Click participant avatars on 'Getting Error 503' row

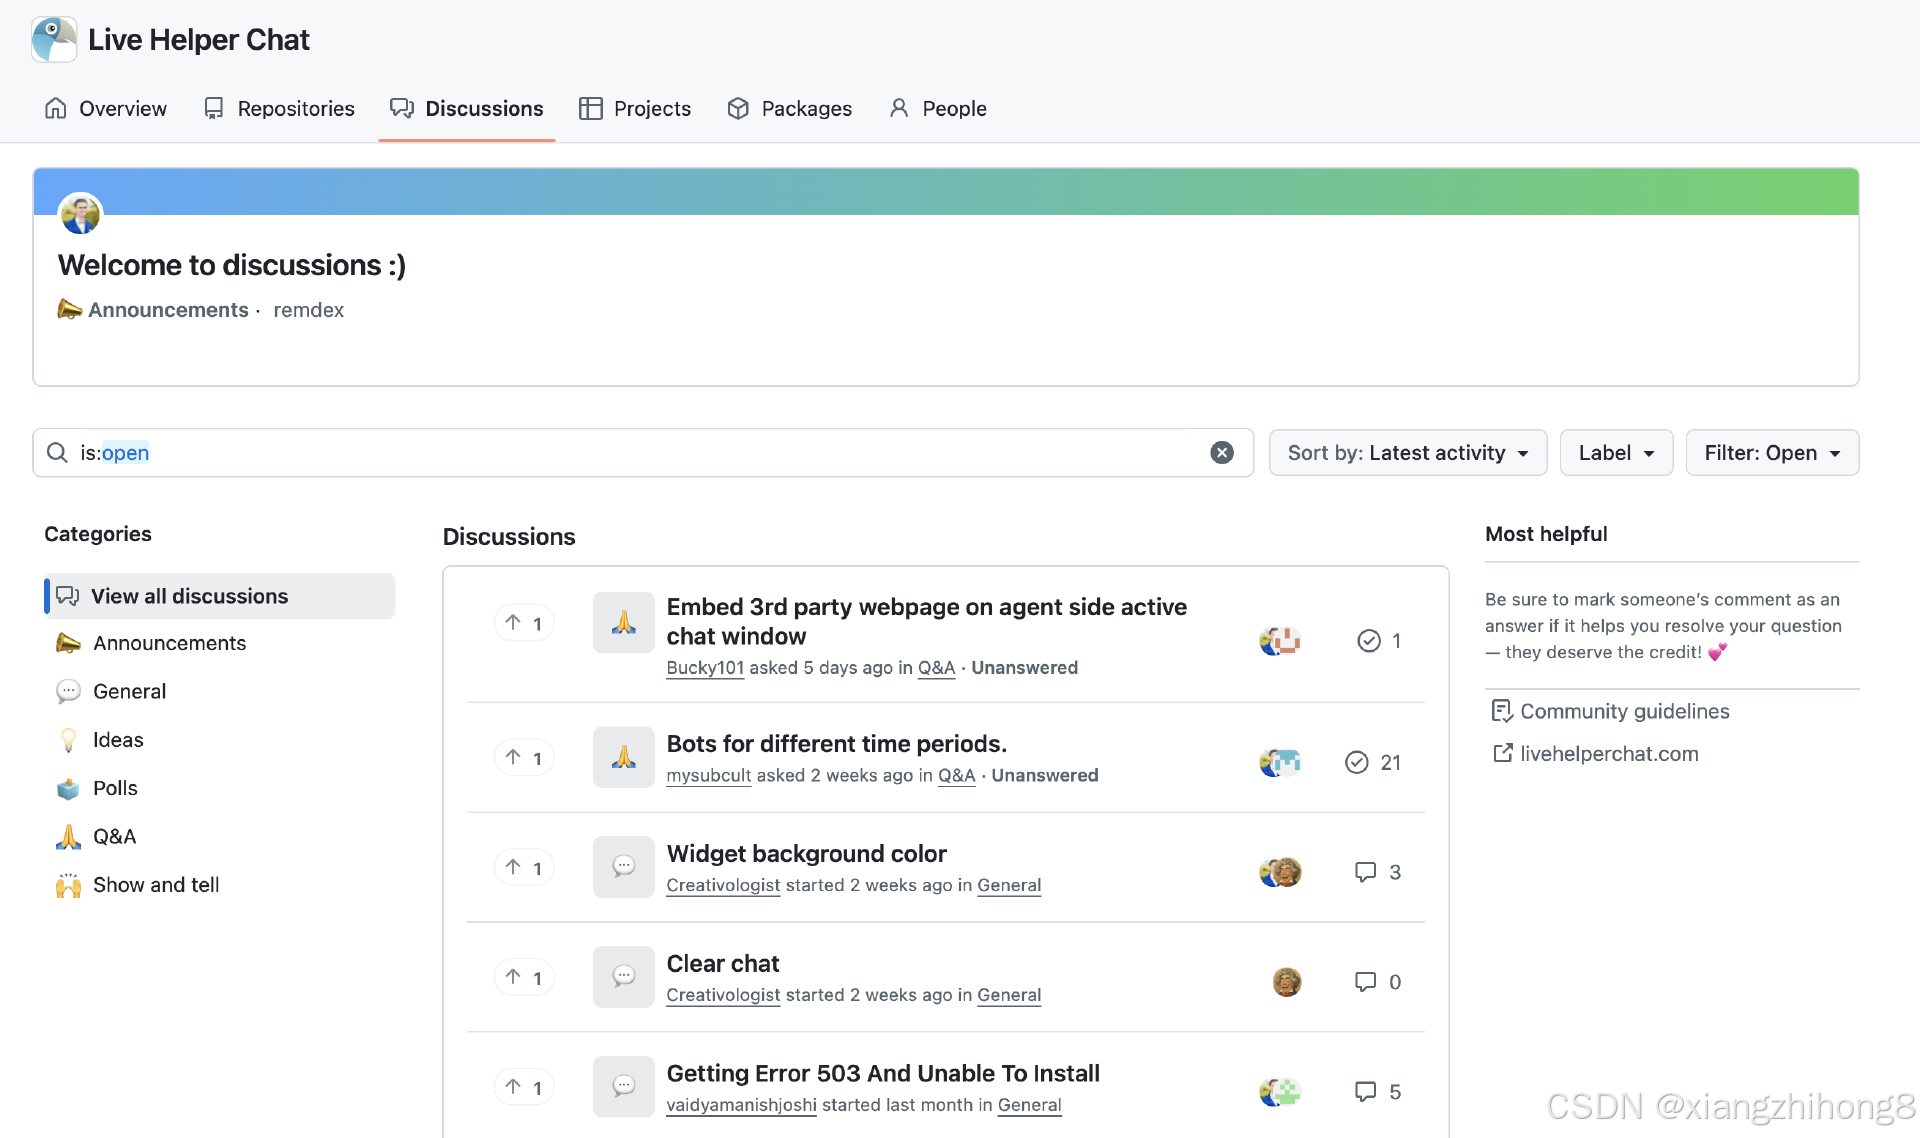point(1280,1092)
